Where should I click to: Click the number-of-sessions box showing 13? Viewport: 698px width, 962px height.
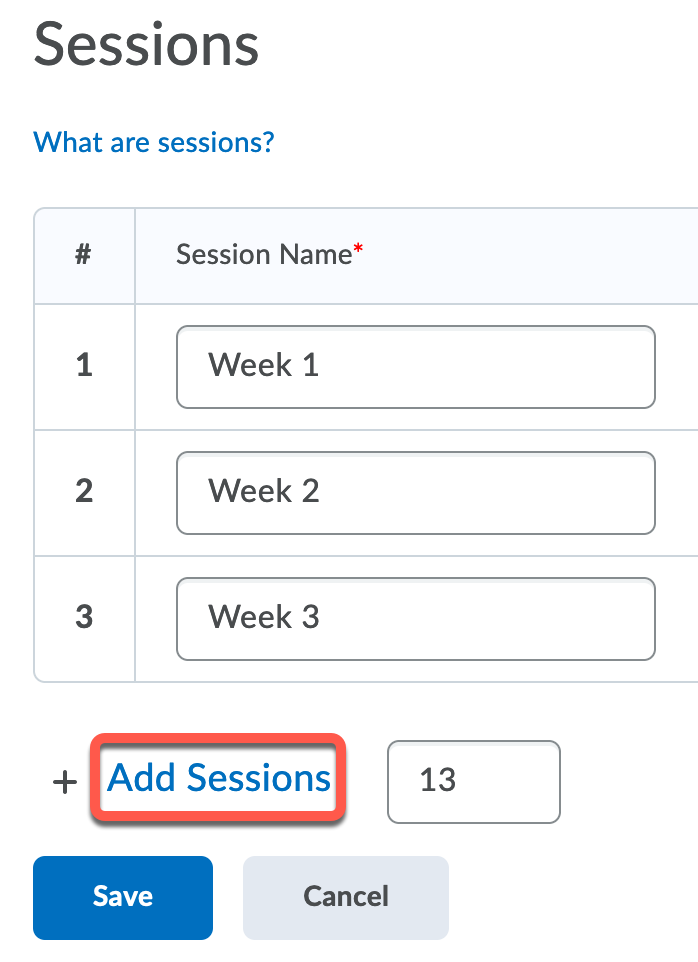click(x=473, y=781)
